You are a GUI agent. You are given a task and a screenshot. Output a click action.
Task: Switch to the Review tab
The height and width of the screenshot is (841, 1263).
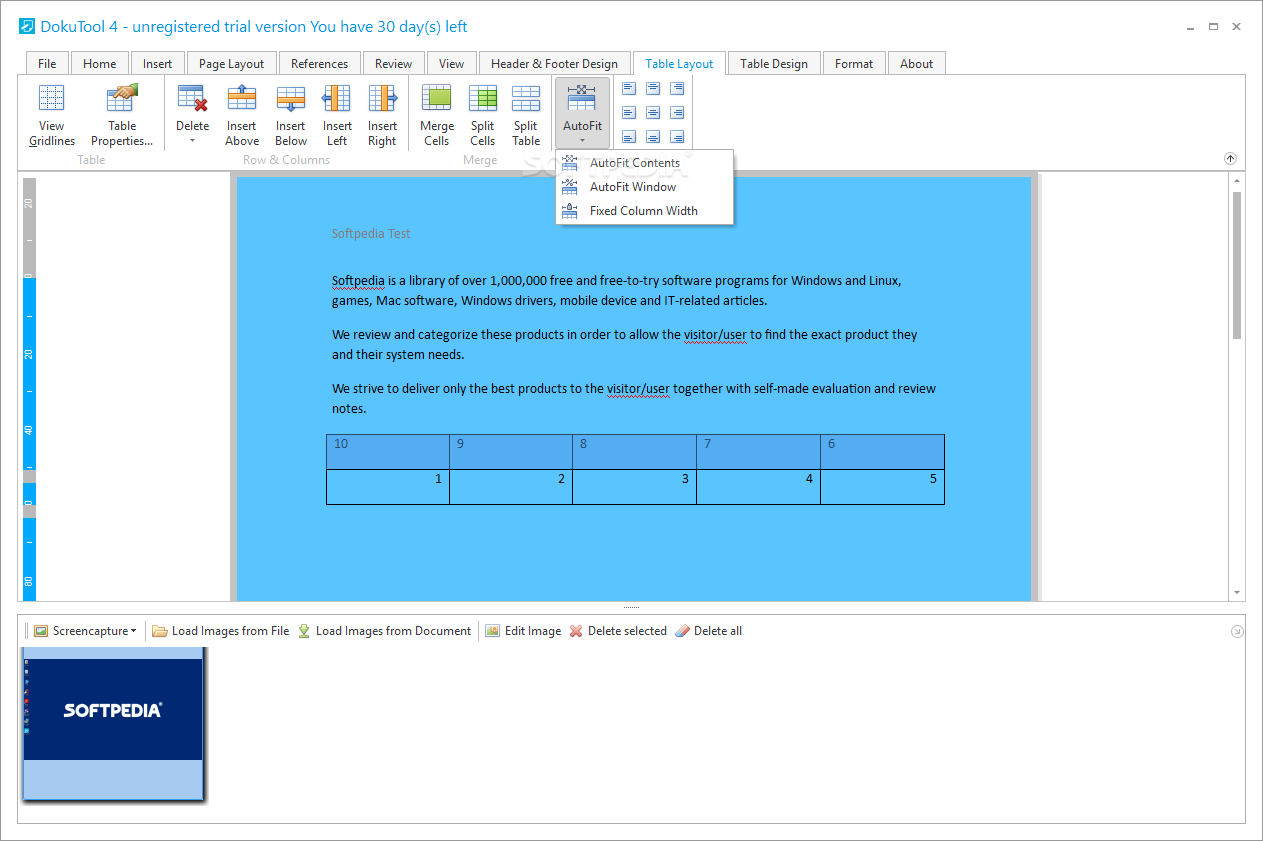[393, 63]
